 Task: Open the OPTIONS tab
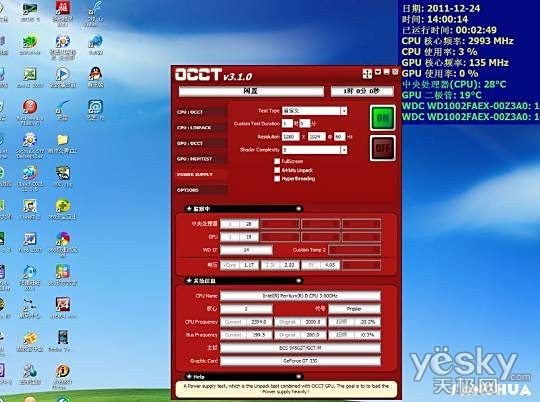(201, 190)
